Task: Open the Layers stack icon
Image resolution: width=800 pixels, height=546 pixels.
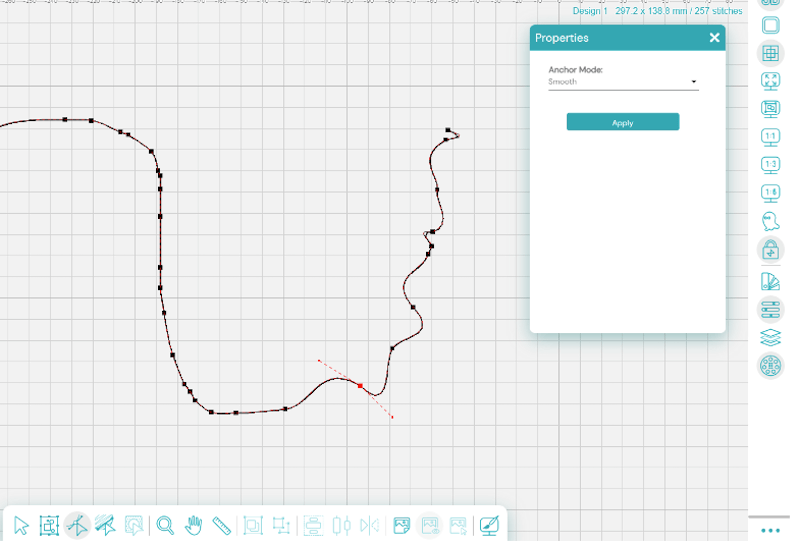Action: (x=770, y=337)
